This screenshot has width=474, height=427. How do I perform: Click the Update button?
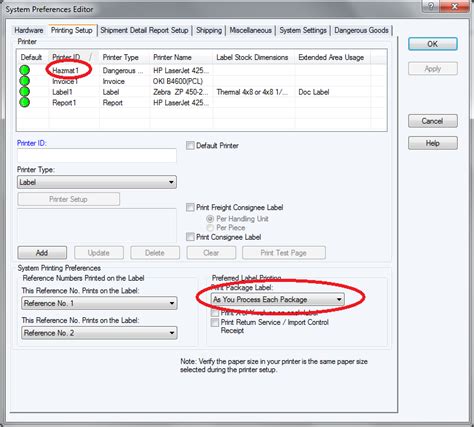pyautogui.click(x=99, y=253)
